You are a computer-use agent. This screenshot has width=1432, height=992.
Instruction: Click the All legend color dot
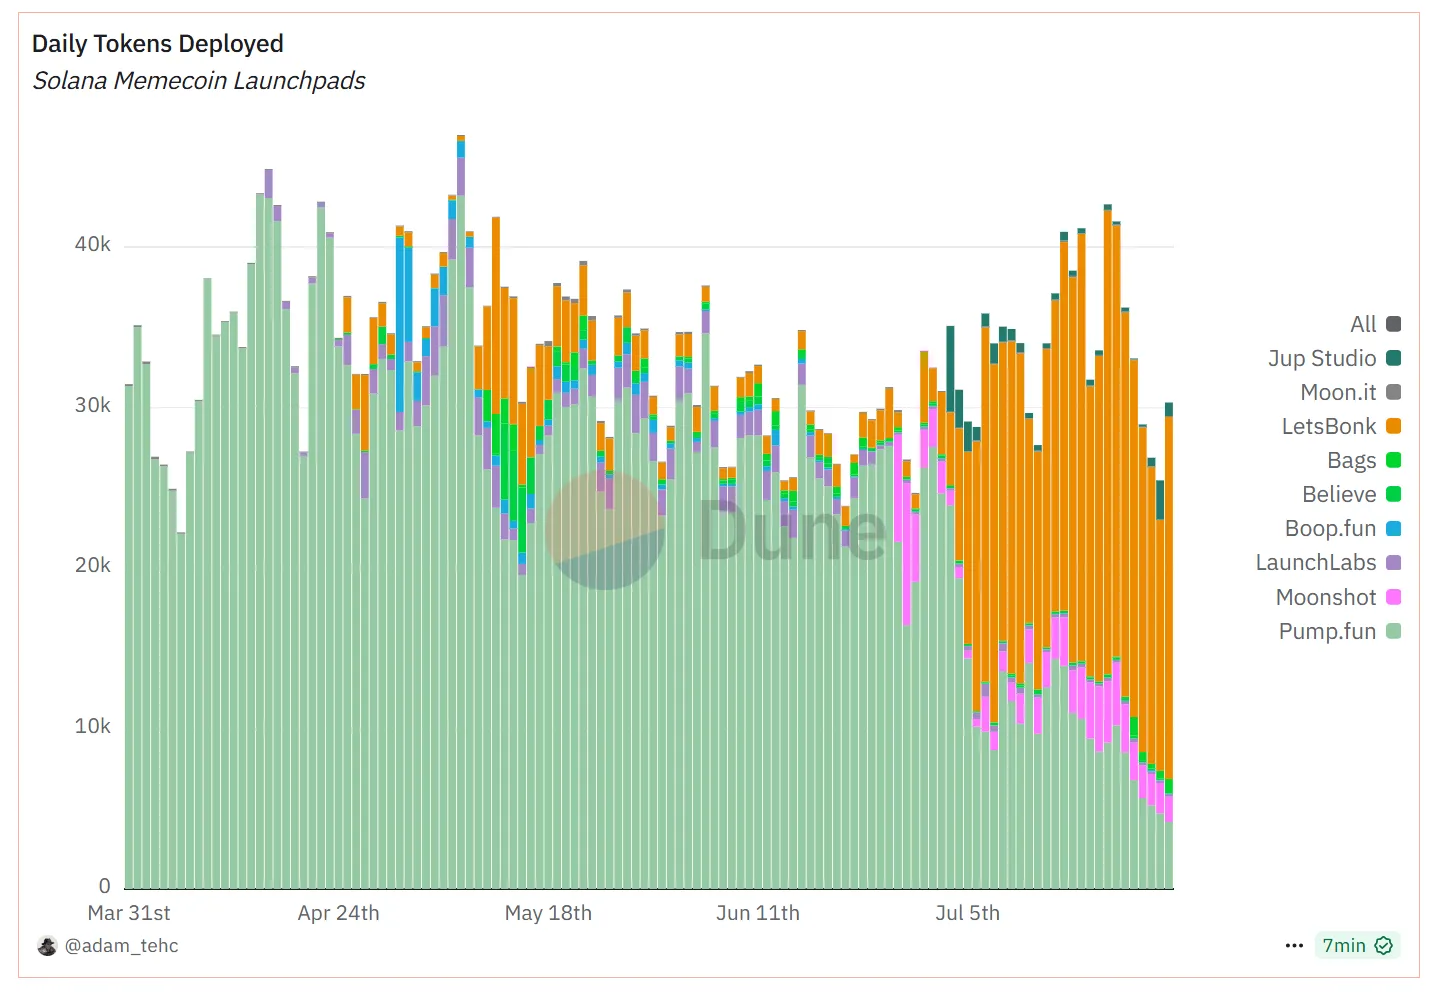pyautogui.click(x=1393, y=324)
